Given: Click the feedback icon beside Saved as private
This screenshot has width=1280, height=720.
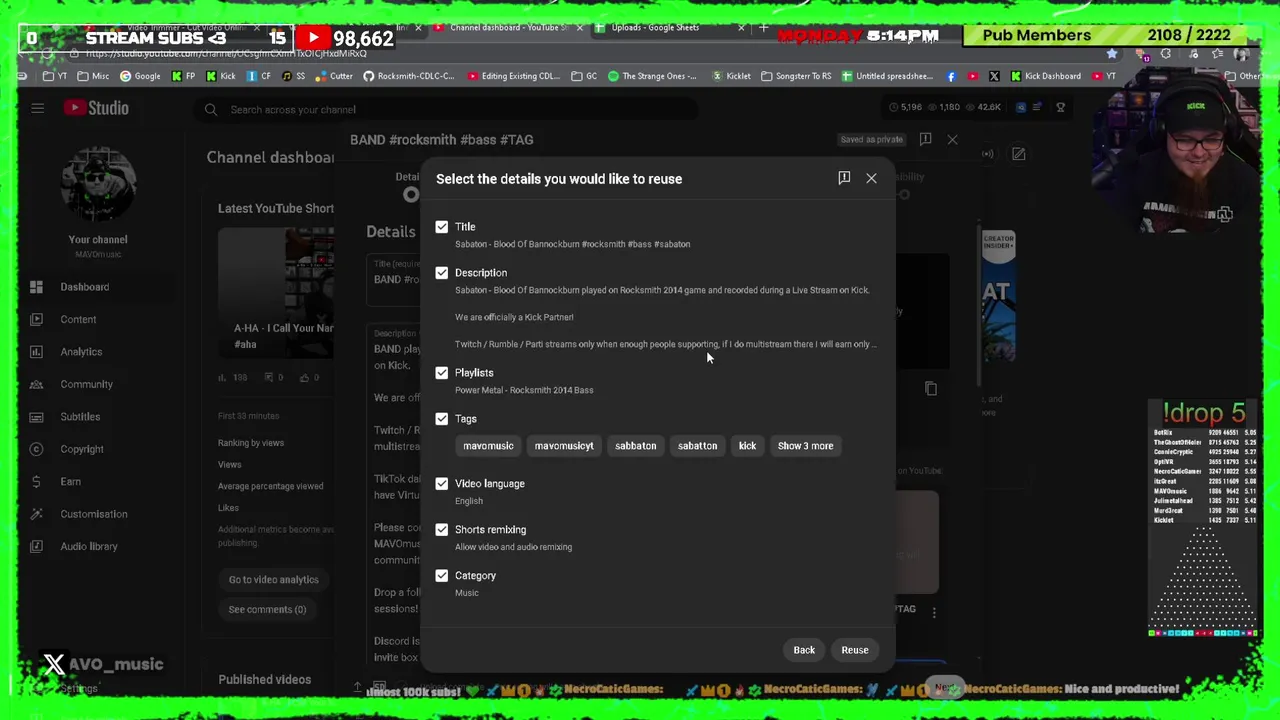Looking at the screenshot, I should (x=925, y=140).
